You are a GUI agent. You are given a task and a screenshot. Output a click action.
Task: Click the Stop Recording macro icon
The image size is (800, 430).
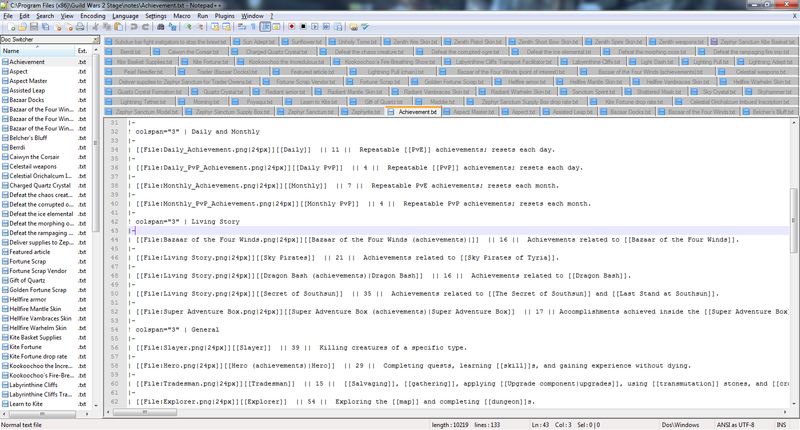304,27
